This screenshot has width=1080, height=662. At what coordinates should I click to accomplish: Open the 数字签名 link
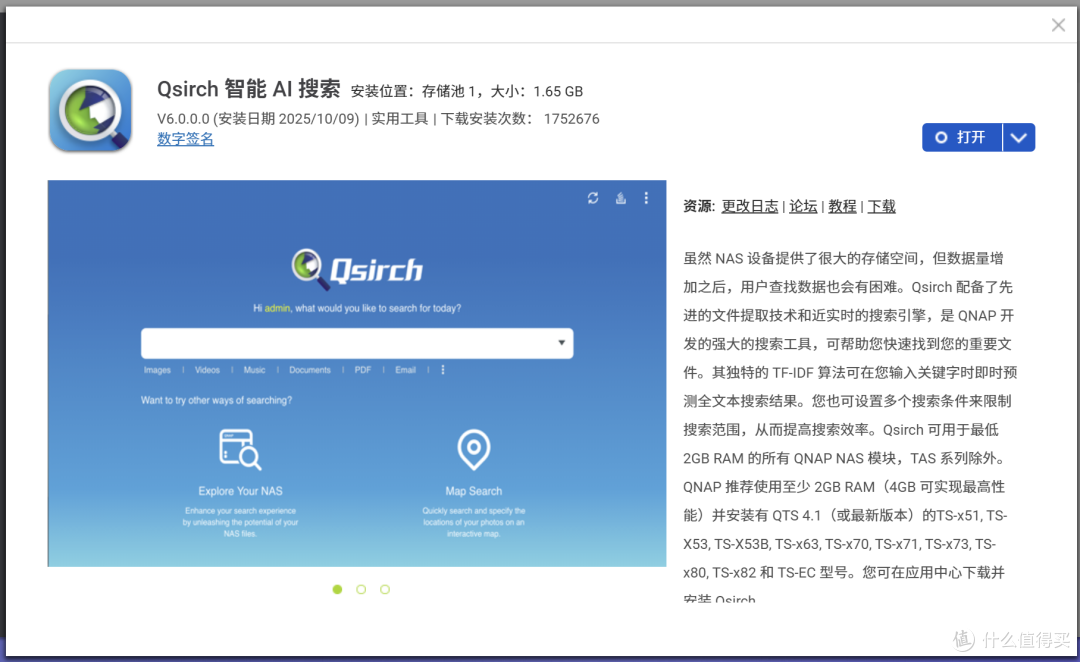(185, 138)
